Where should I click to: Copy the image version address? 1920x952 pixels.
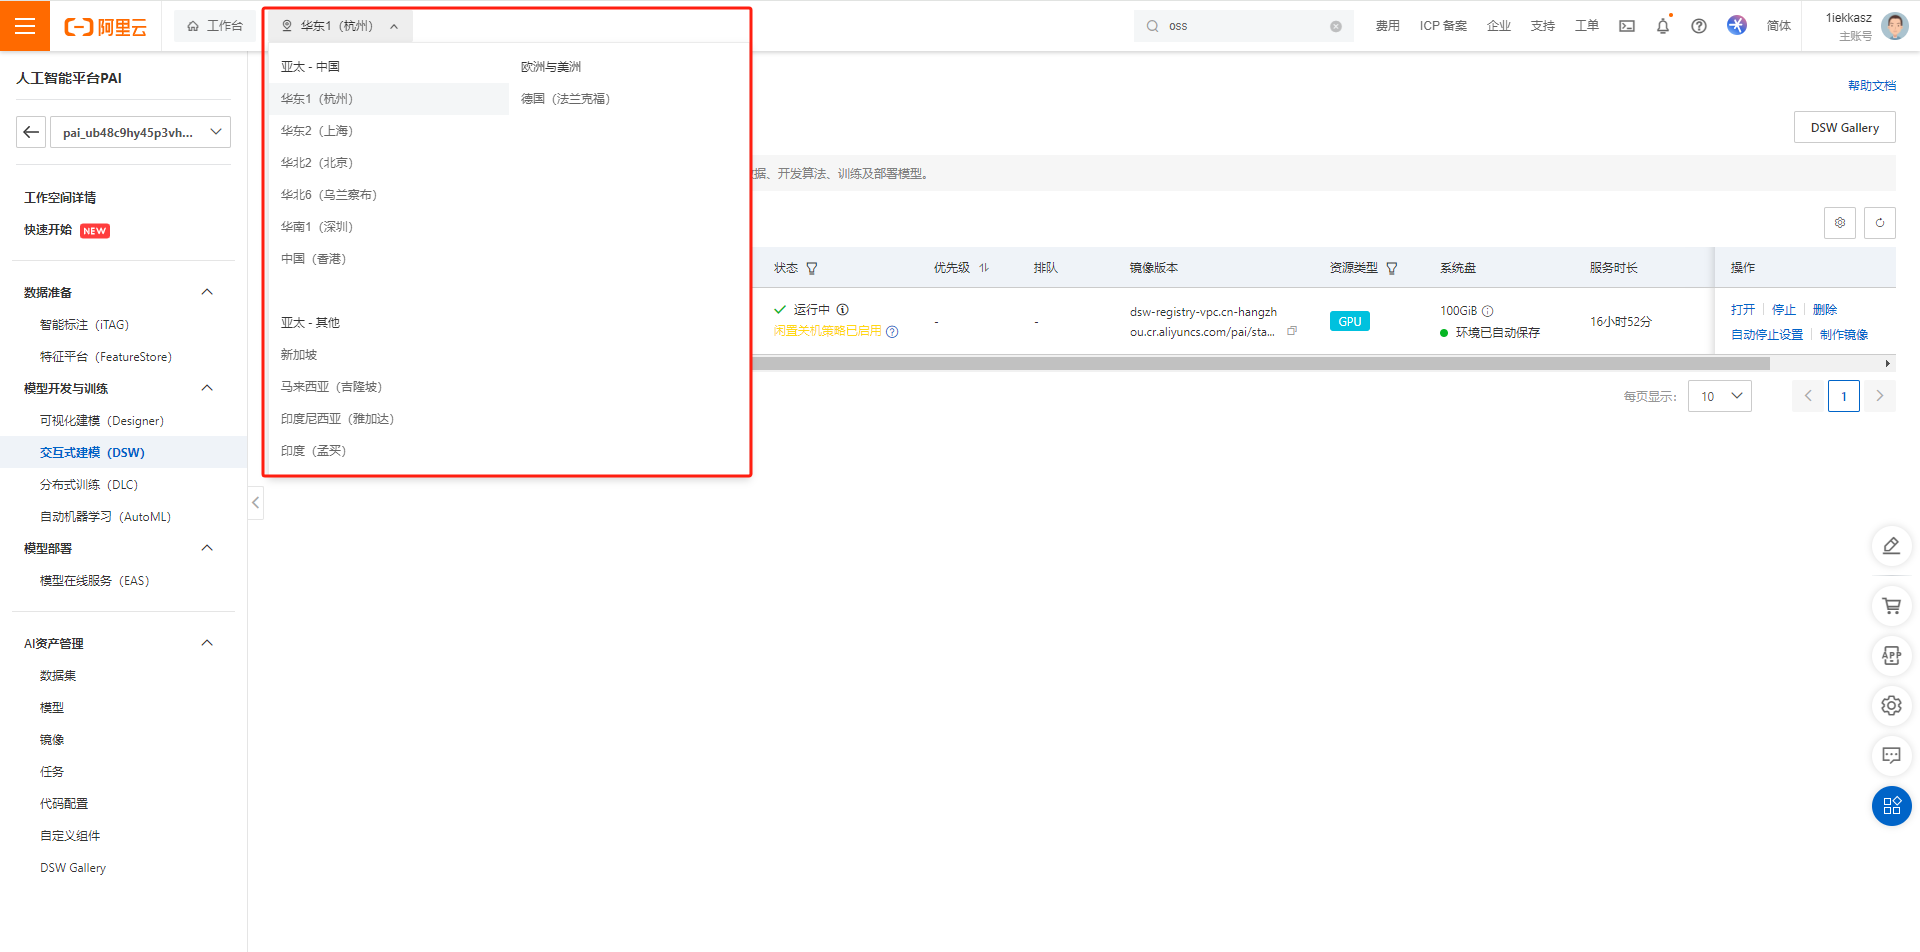(1292, 331)
